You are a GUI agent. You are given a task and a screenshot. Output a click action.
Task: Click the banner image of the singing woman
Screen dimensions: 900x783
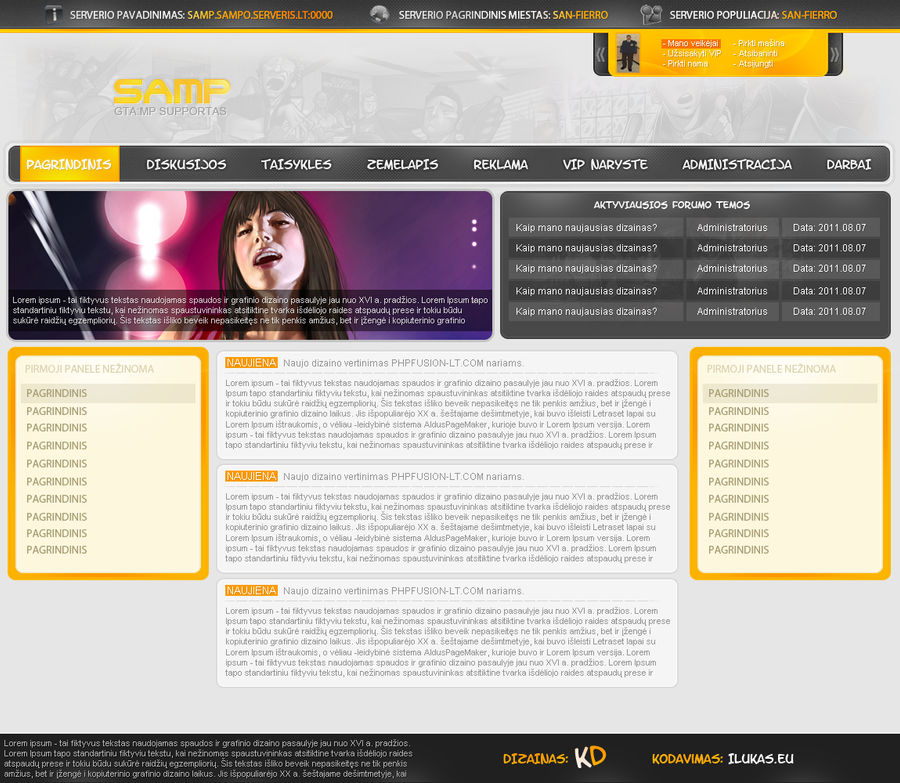click(x=250, y=265)
